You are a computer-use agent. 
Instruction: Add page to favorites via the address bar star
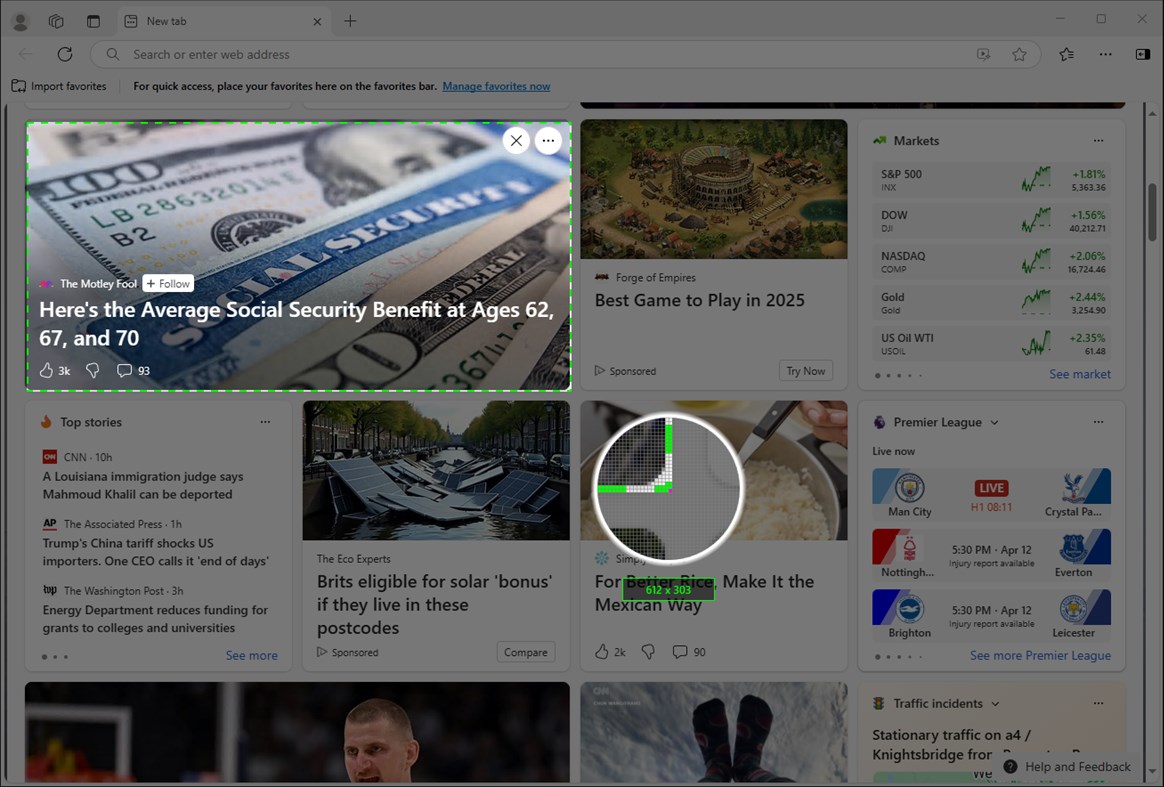[1020, 54]
